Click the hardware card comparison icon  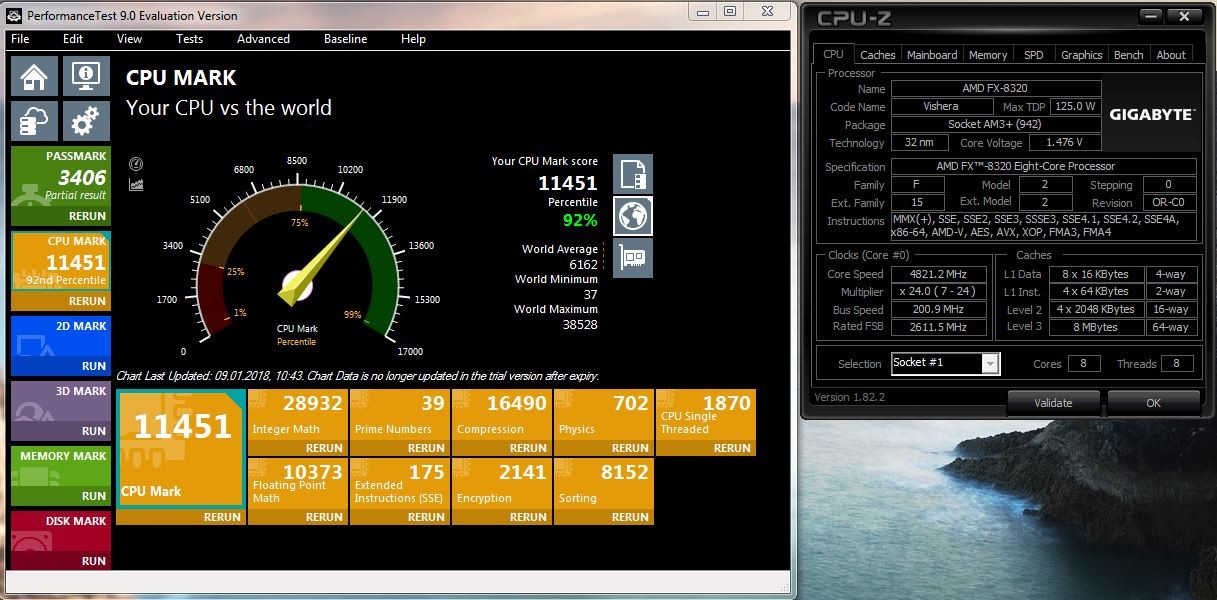tap(632, 257)
